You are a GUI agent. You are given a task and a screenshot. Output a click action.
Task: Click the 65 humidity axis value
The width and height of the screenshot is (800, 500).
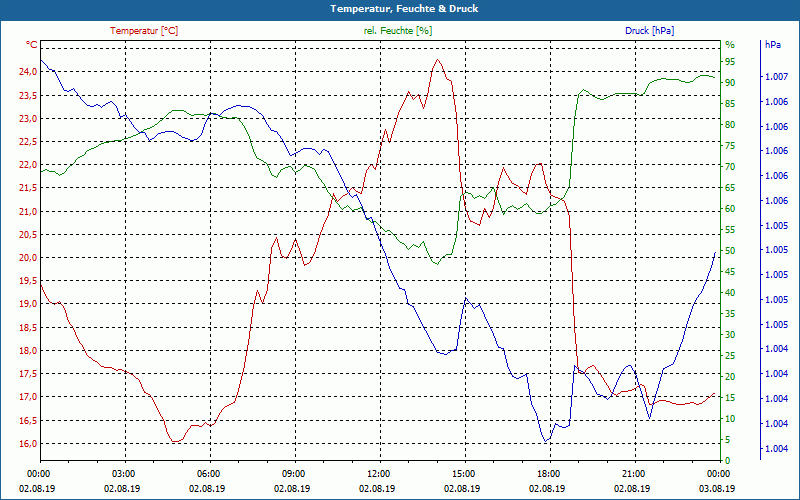coord(730,188)
